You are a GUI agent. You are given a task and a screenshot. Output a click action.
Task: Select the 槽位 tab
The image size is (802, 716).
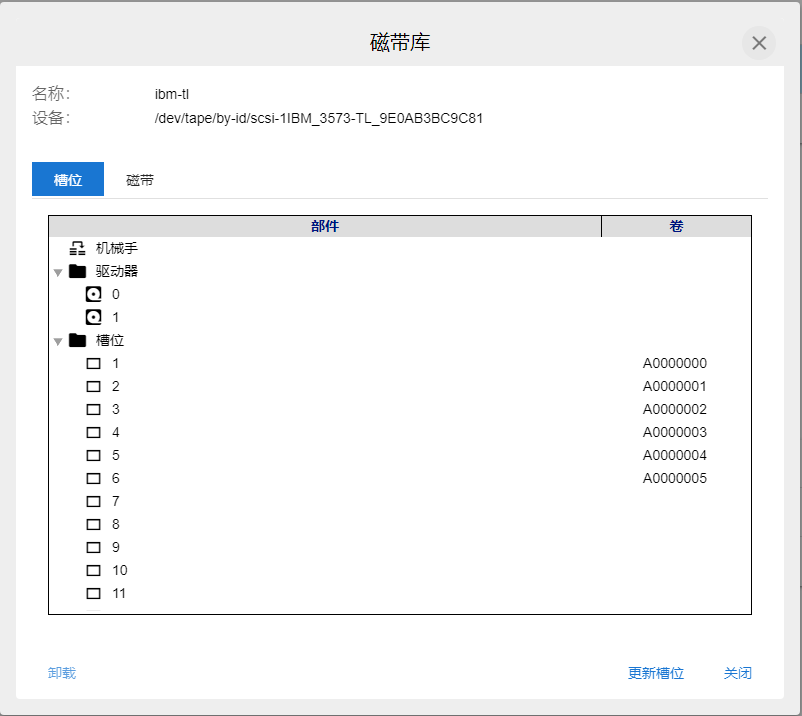pyautogui.click(x=68, y=180)
